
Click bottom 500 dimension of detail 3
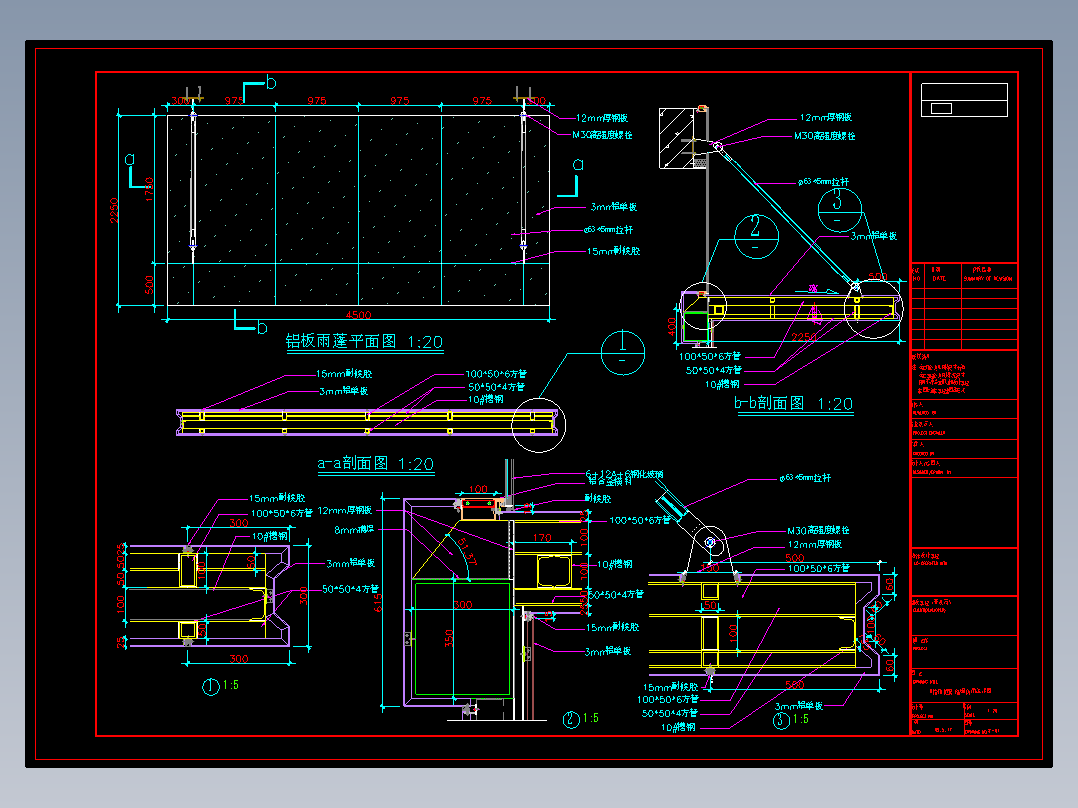[795, 684]
